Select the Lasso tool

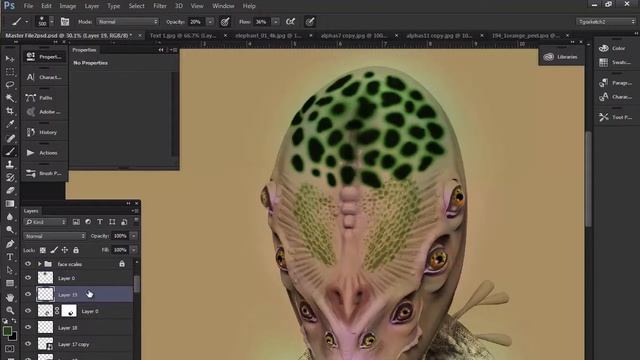(x=10, y=85)
